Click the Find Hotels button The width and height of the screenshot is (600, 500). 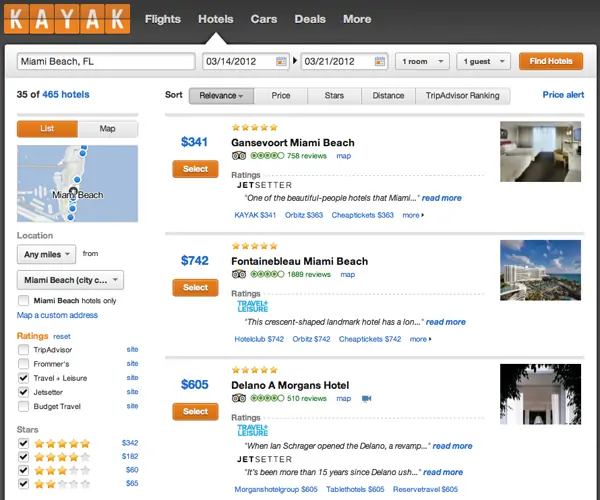tap(551, 61)
